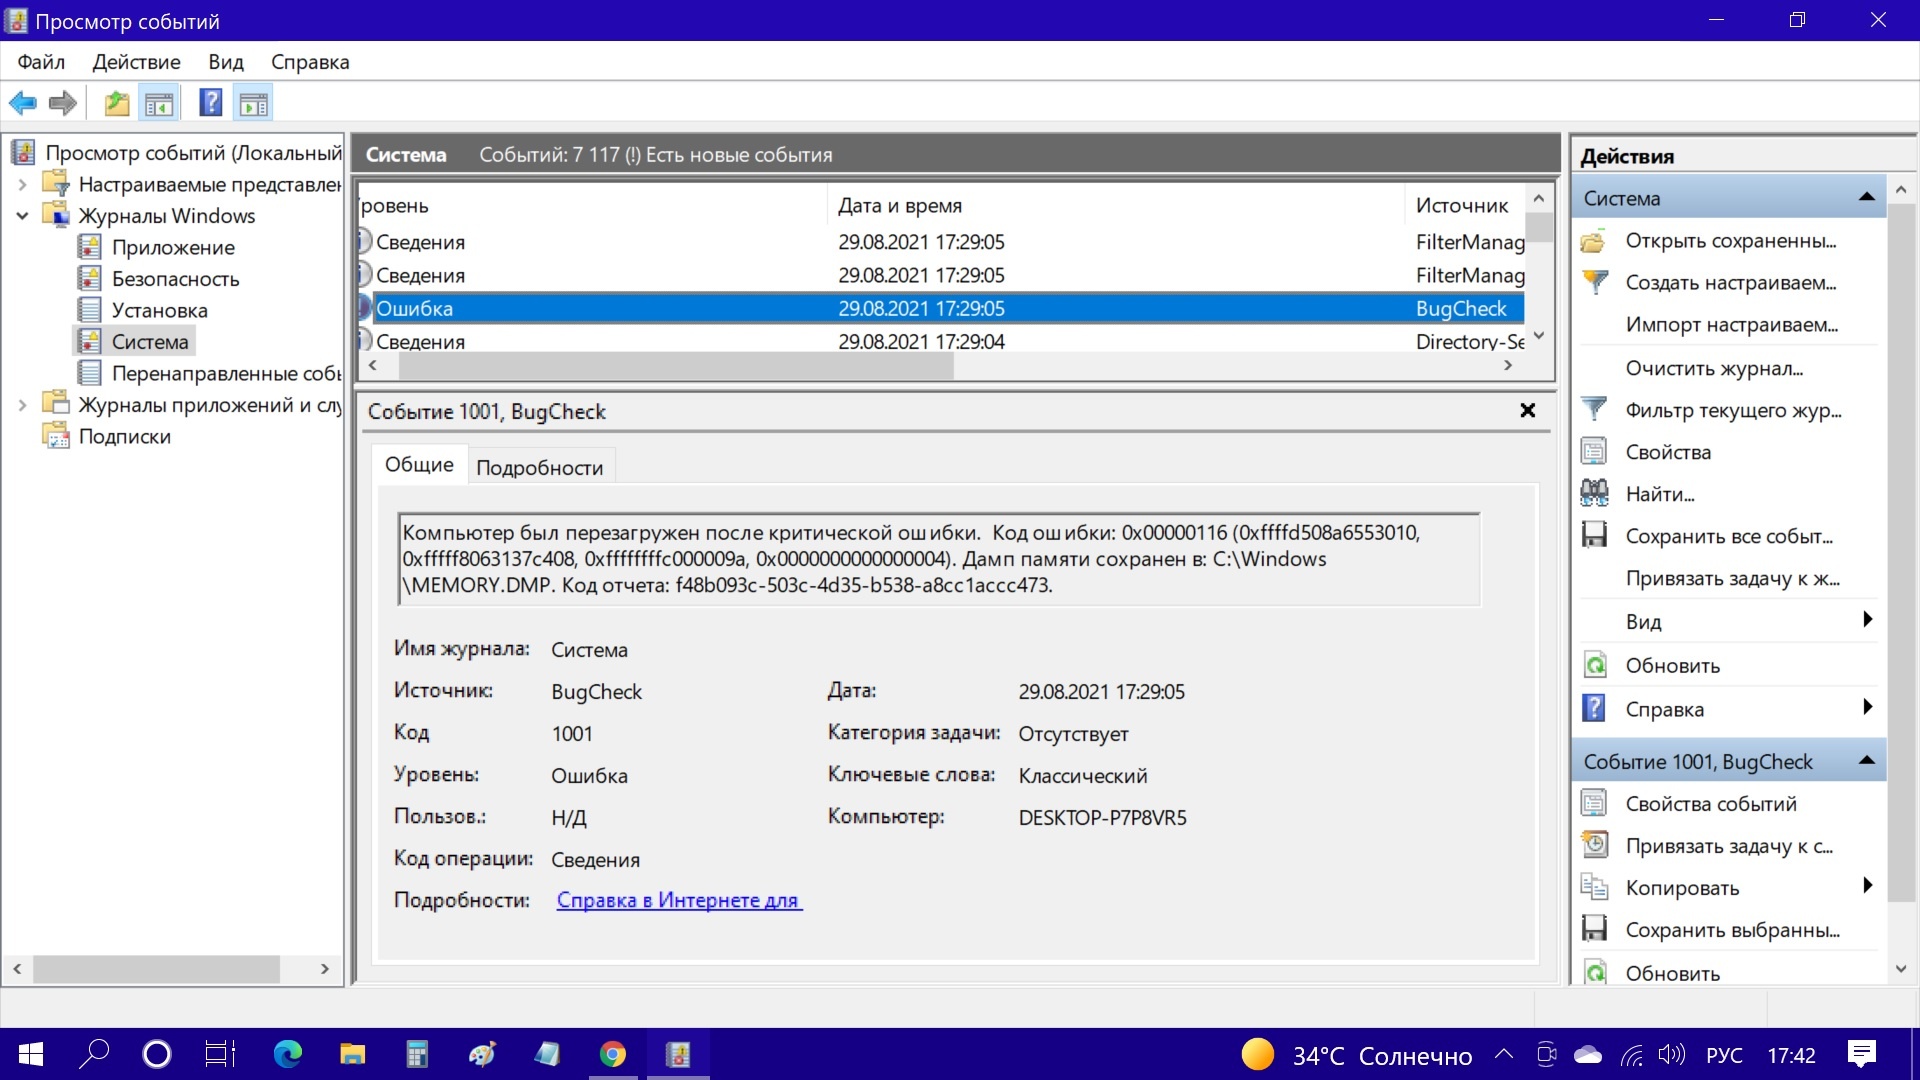Click the Save all events disk icon
Viewport: 1920px width, 1080px height.
click(x=1594, y=536)
